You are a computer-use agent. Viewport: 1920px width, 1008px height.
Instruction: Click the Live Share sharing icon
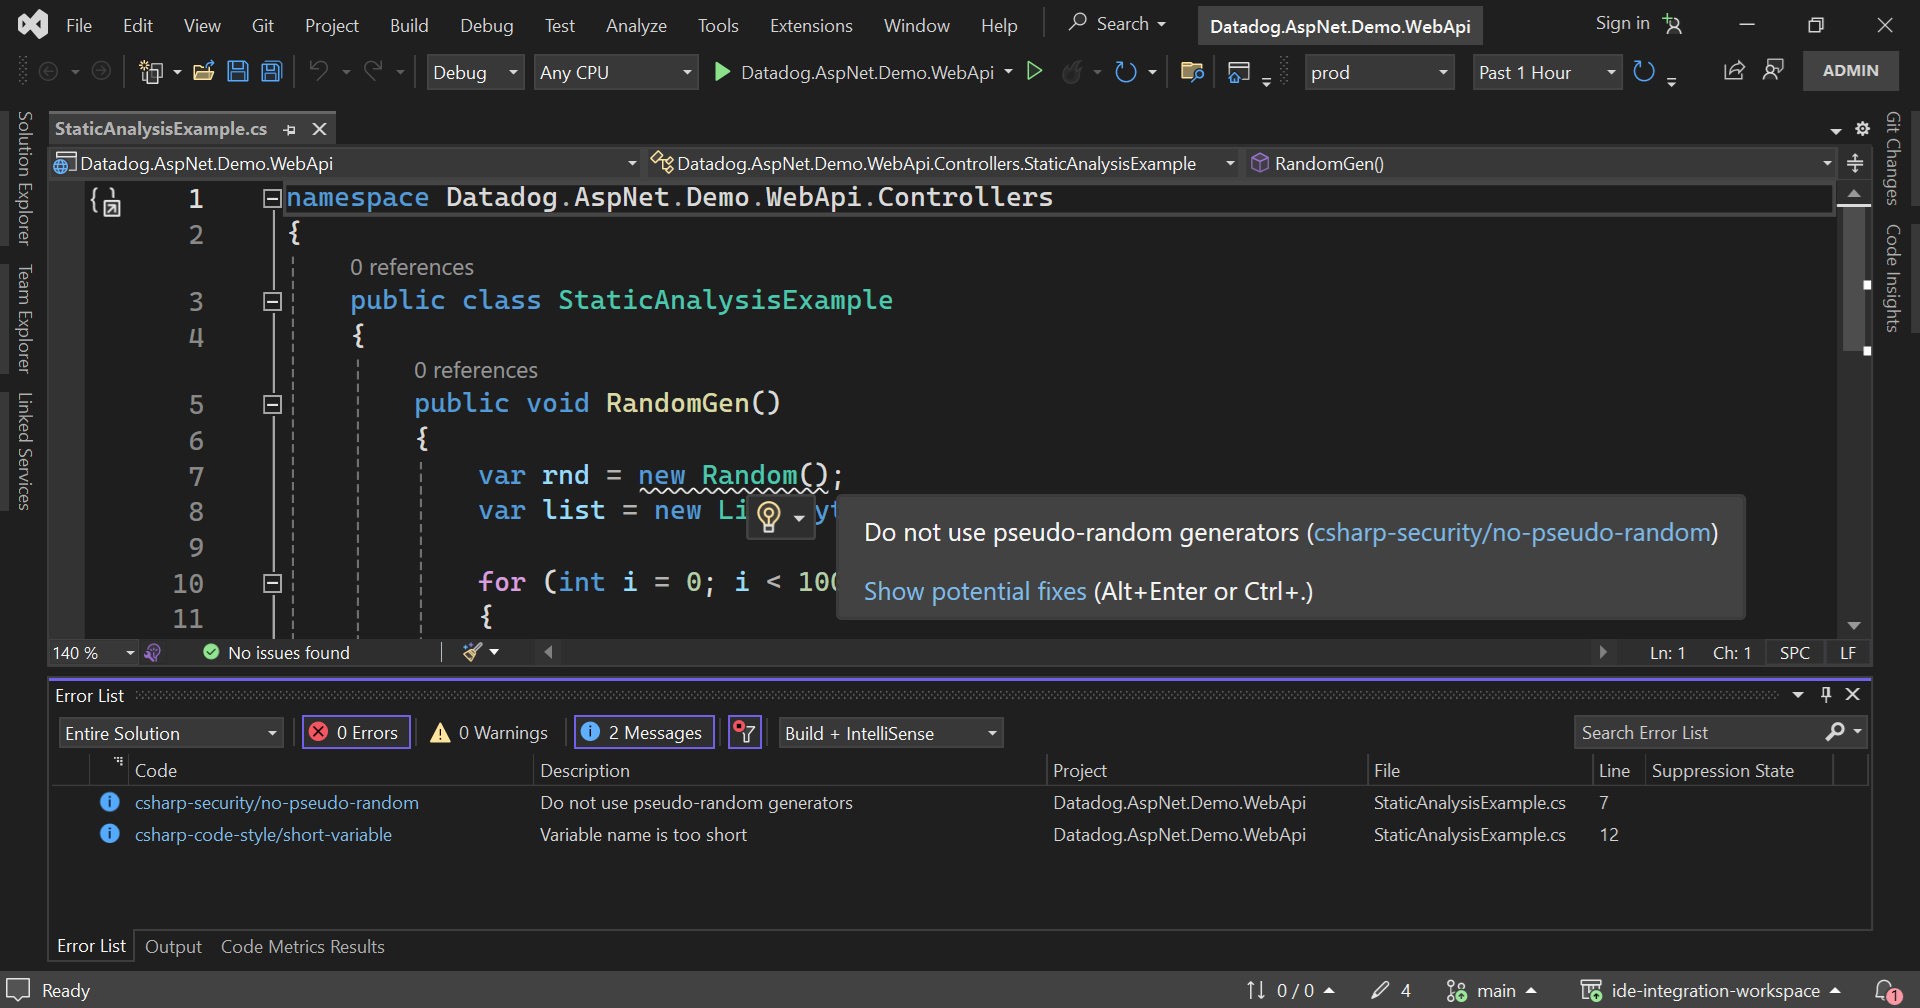pyautogui.click(x=1734, y=71)
